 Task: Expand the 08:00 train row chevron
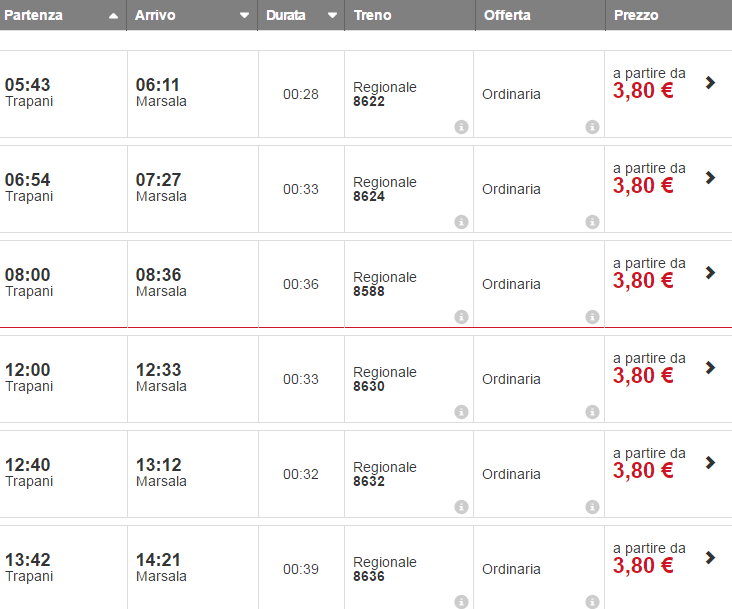pyautogui.click(x=710, y=273)
